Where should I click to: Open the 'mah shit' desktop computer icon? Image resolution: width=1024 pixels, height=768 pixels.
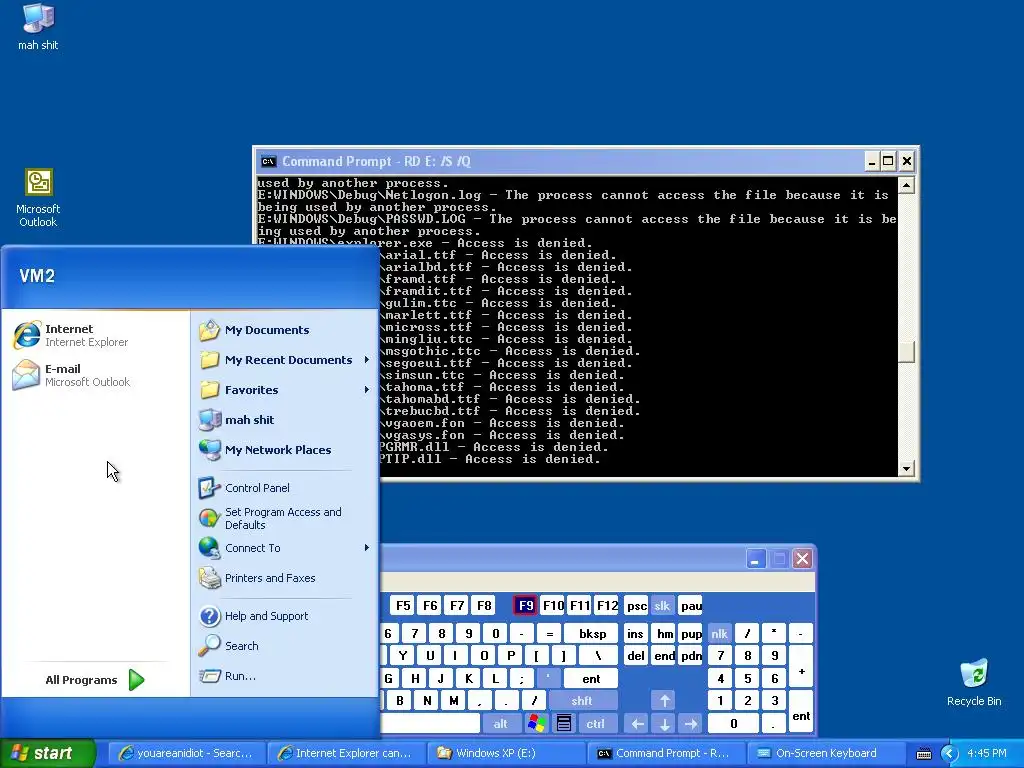tap(38, 26)
